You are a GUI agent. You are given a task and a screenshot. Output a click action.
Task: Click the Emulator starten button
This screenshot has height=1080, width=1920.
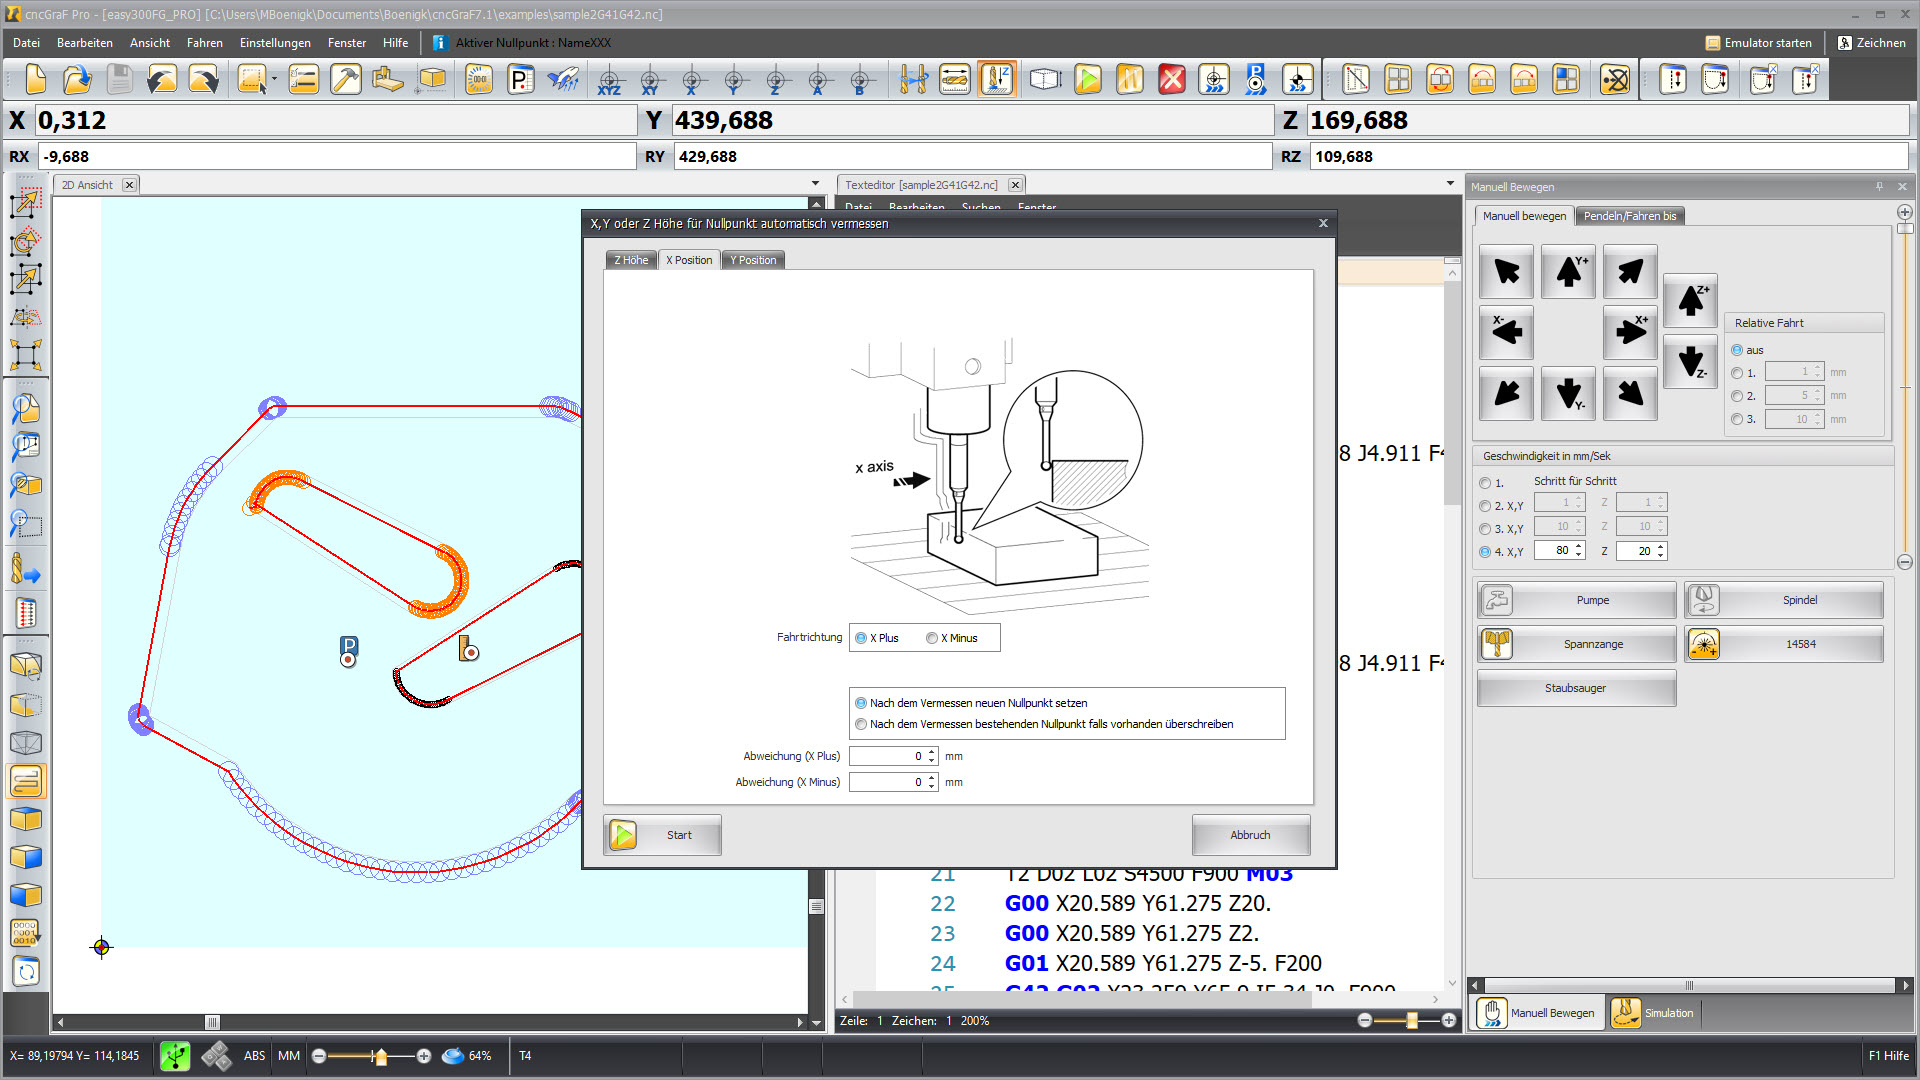[1759, 43]
